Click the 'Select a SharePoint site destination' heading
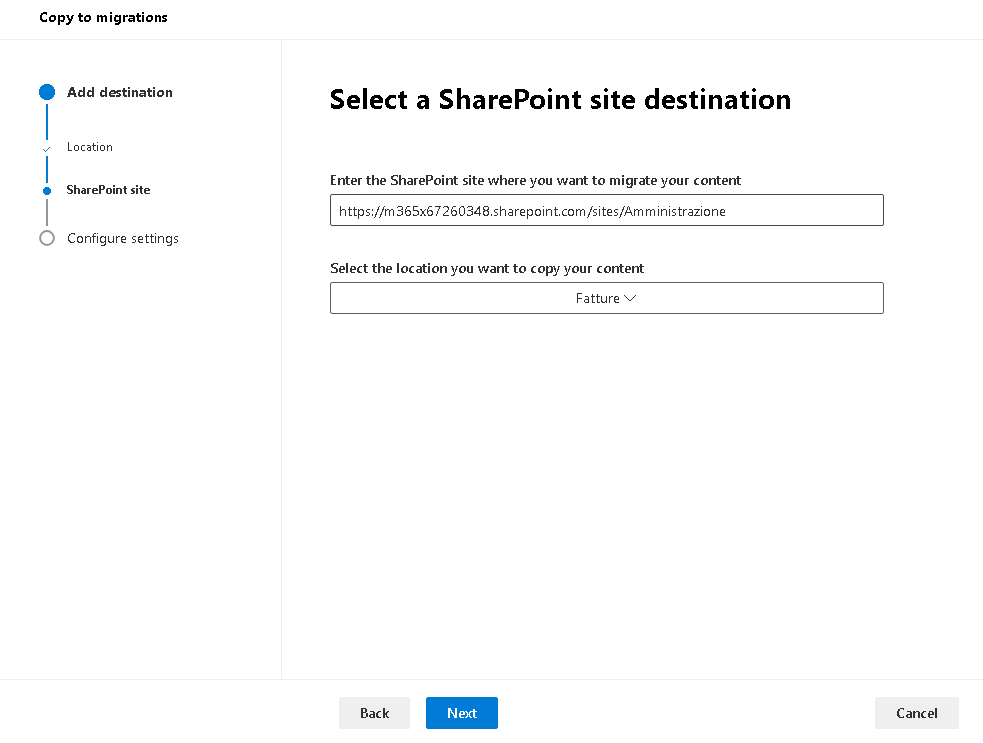Viewport: 983px width, 743px height. pyautogui.click(x=560, y=100)
